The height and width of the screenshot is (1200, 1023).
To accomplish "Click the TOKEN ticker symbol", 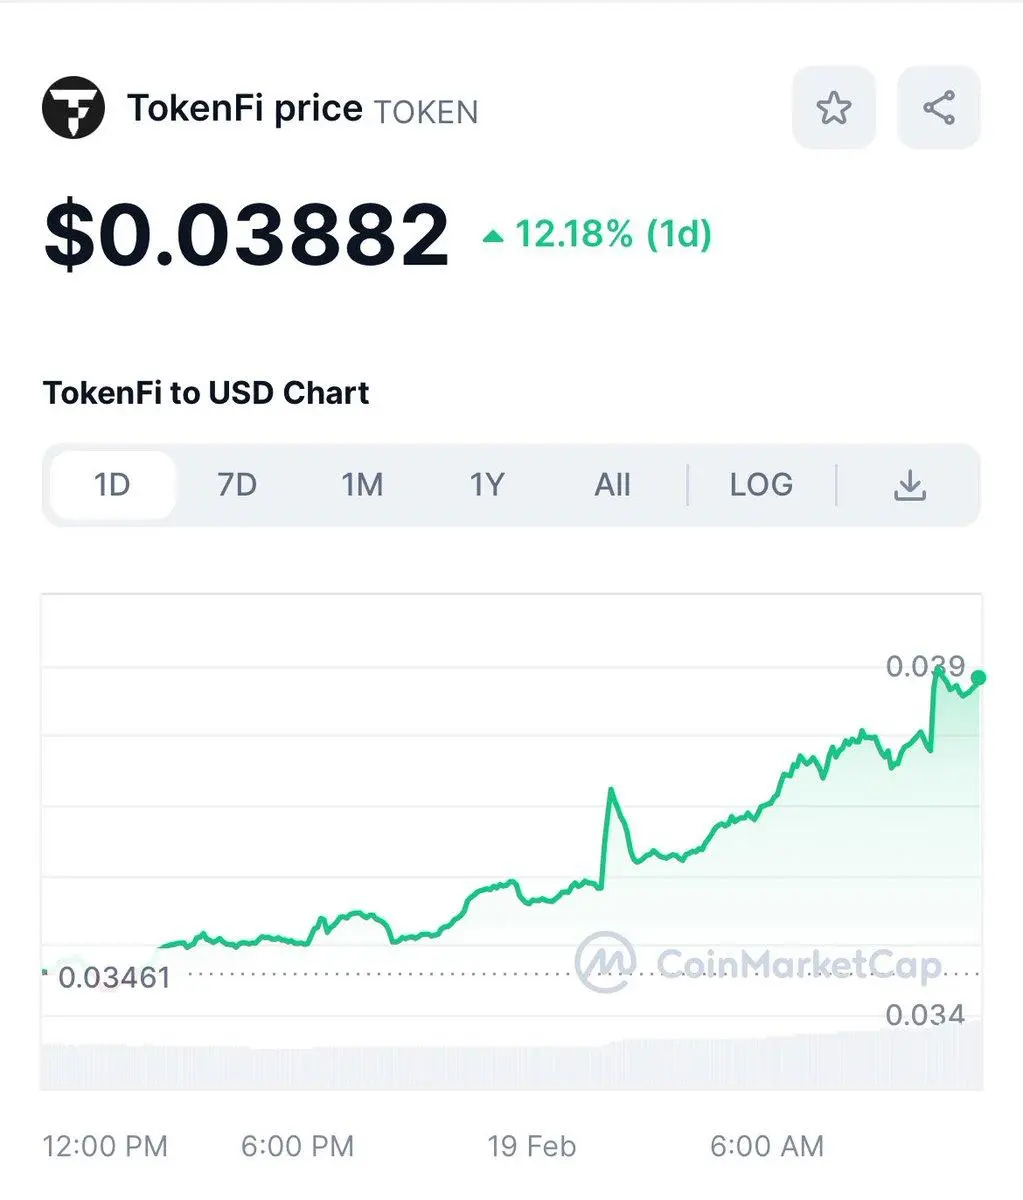I will pyautogui.click(x=426, y=112).
